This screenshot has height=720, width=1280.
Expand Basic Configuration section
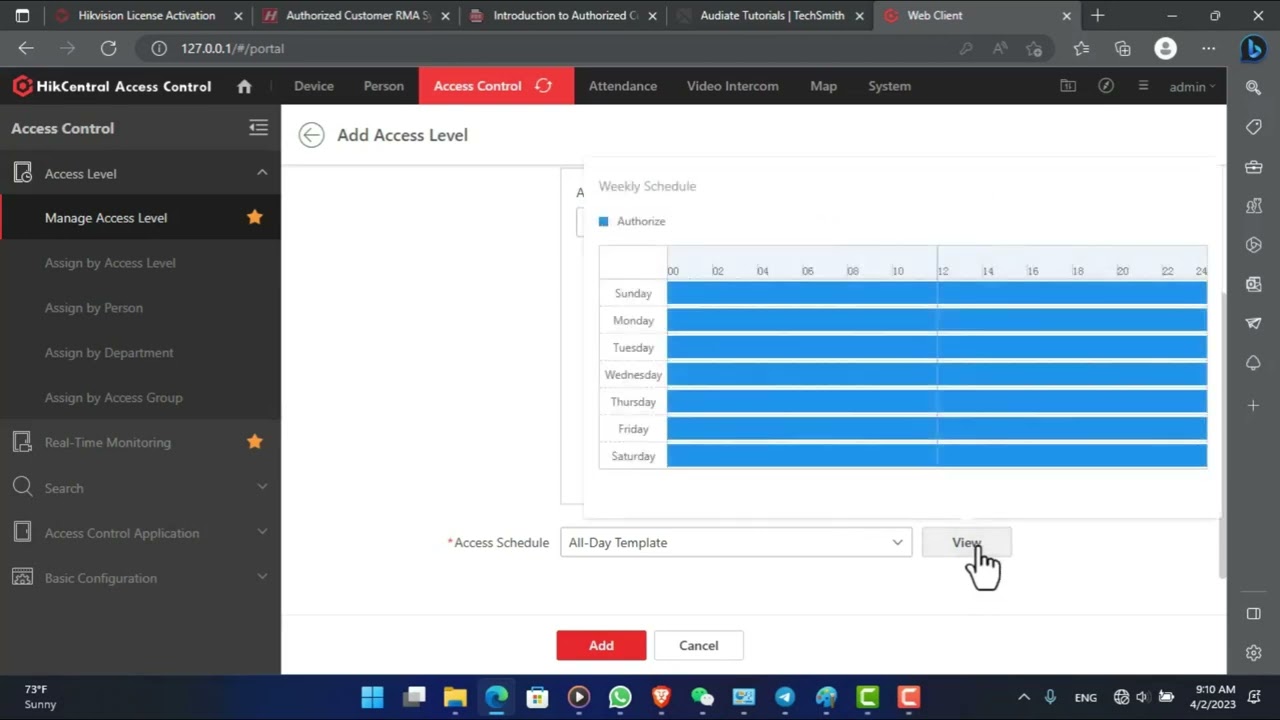point(262,577)
